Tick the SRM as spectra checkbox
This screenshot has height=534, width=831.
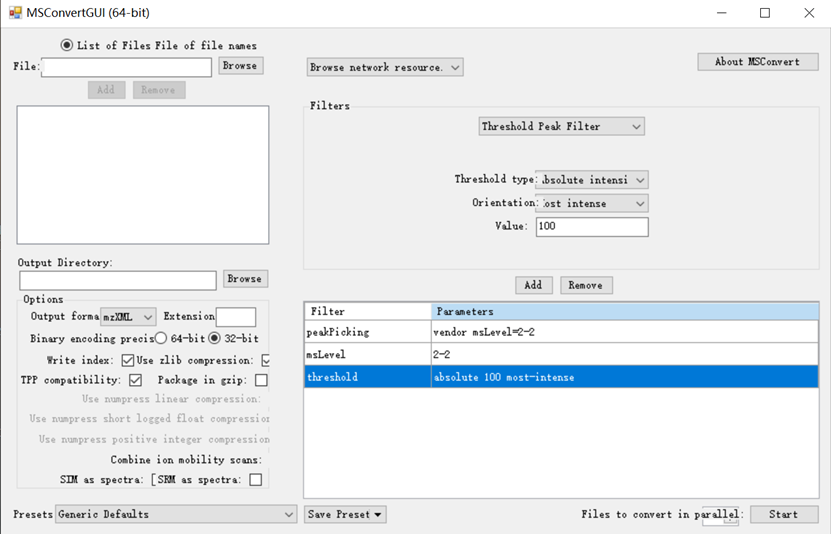(x=255, y=480)
